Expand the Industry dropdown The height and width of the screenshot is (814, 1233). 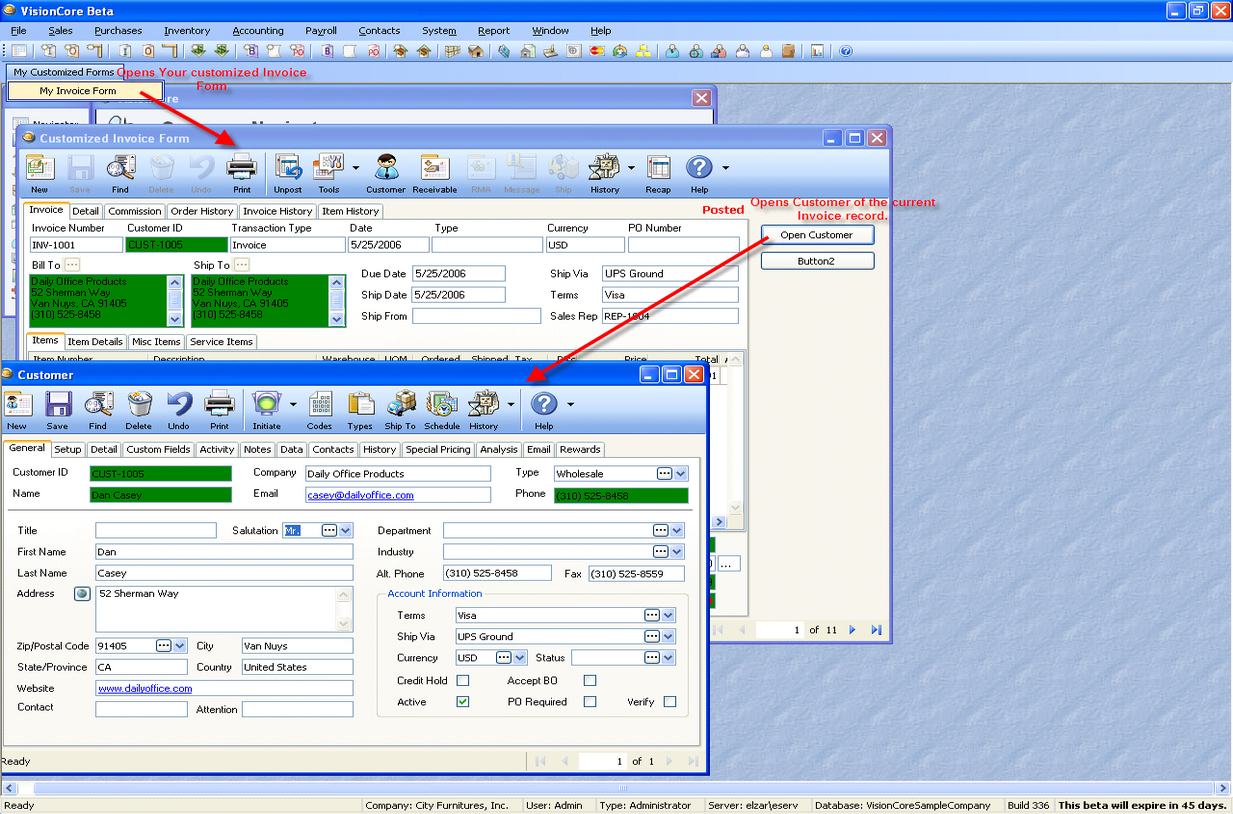click(x=677, y=552)
